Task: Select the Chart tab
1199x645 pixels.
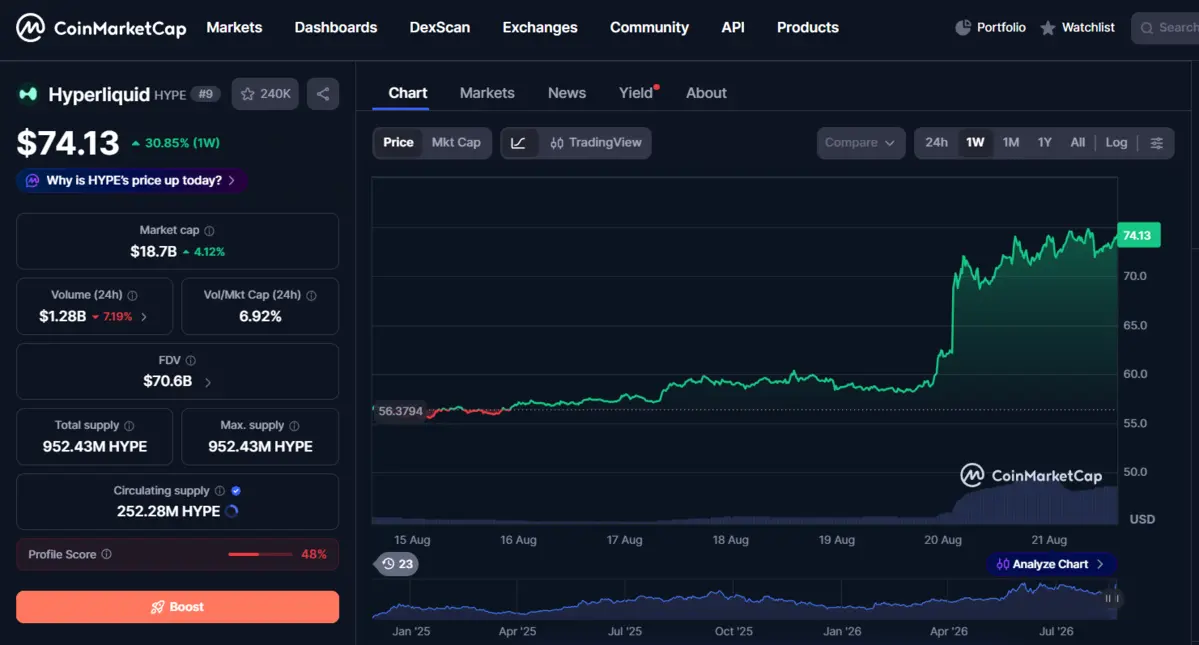Action: (x=408, y=93)
